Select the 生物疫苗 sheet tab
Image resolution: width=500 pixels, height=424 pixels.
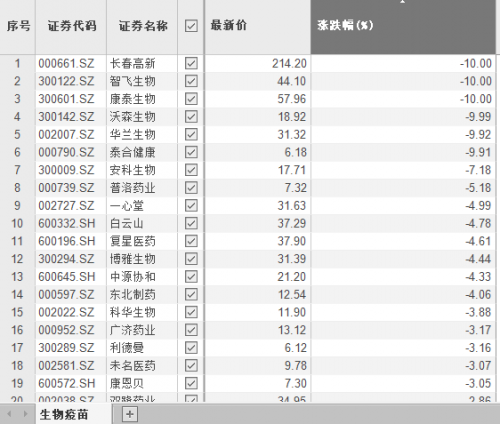(64, 414)
